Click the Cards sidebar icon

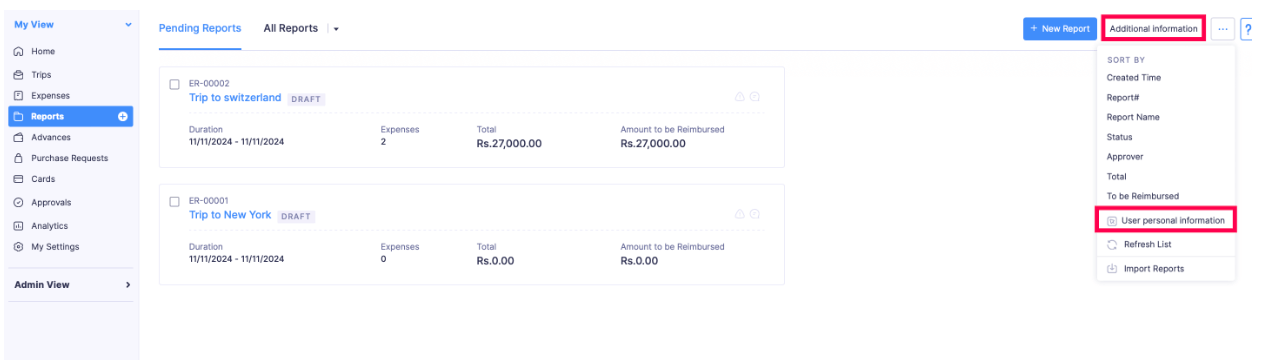[18, 179]
